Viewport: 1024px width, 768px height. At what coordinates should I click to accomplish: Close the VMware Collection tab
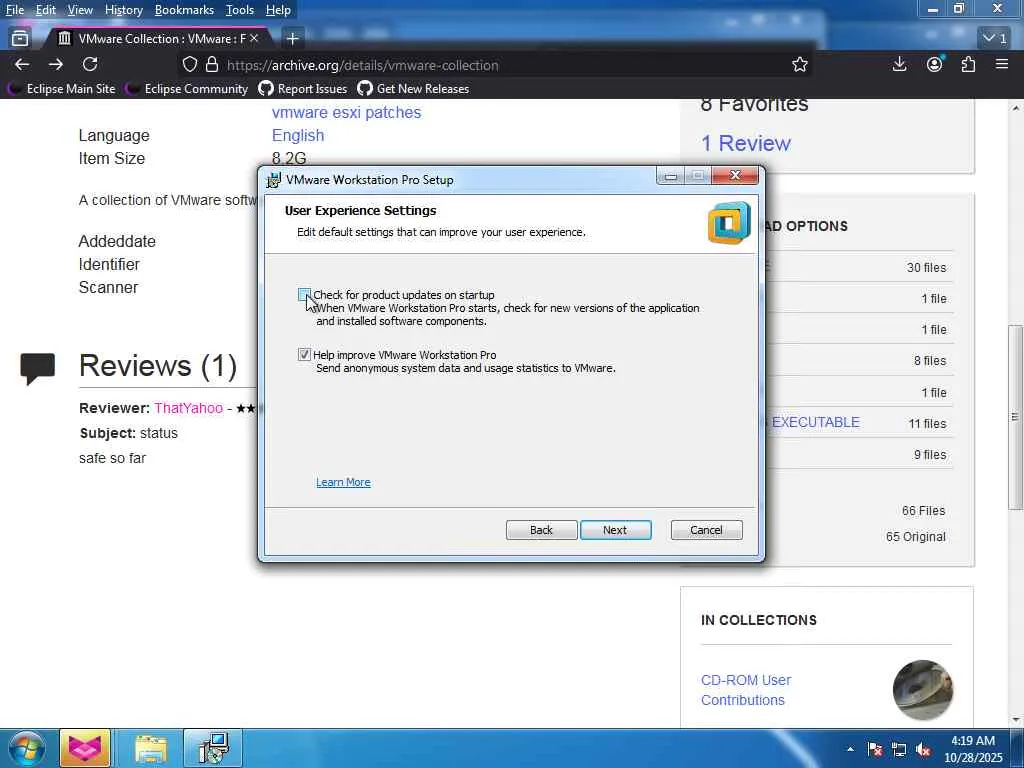click(254, 39)
